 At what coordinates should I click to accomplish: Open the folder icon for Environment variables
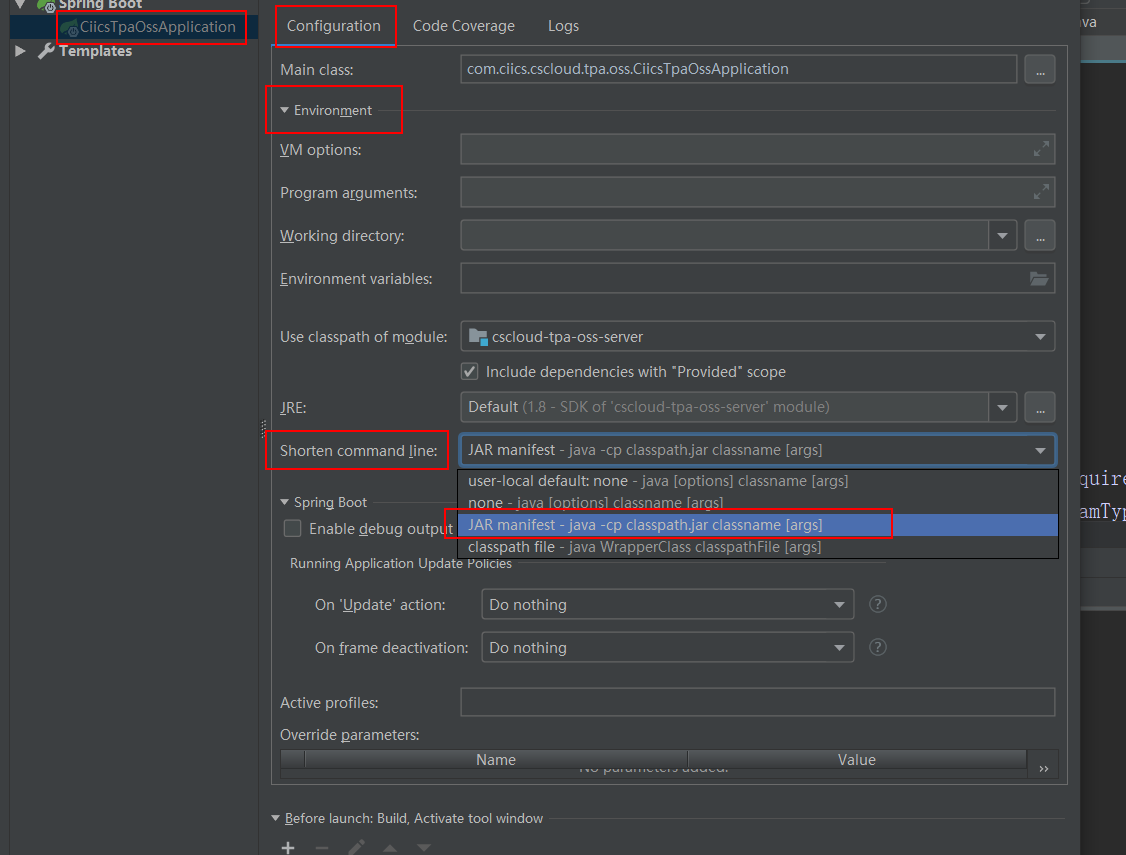click(x=1040, y=278)
